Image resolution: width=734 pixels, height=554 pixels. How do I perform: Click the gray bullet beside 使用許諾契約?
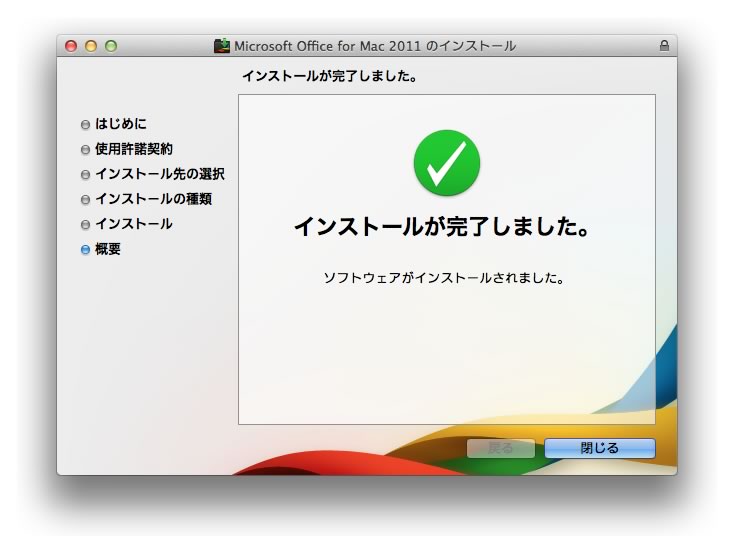85,149
